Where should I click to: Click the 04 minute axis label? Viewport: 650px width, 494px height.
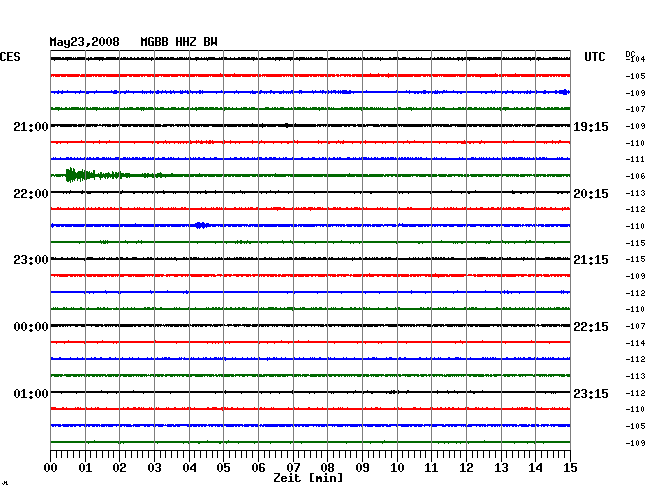point(189,468)
